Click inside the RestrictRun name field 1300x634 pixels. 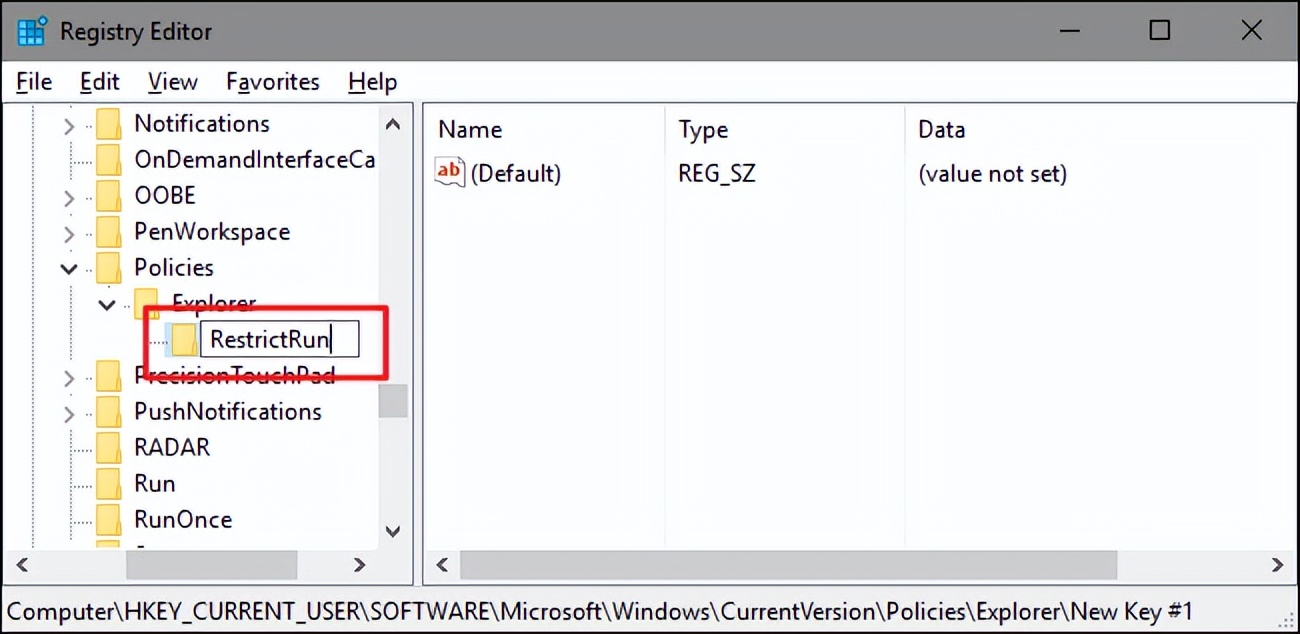pyautogui.click(x=280, y=339)
